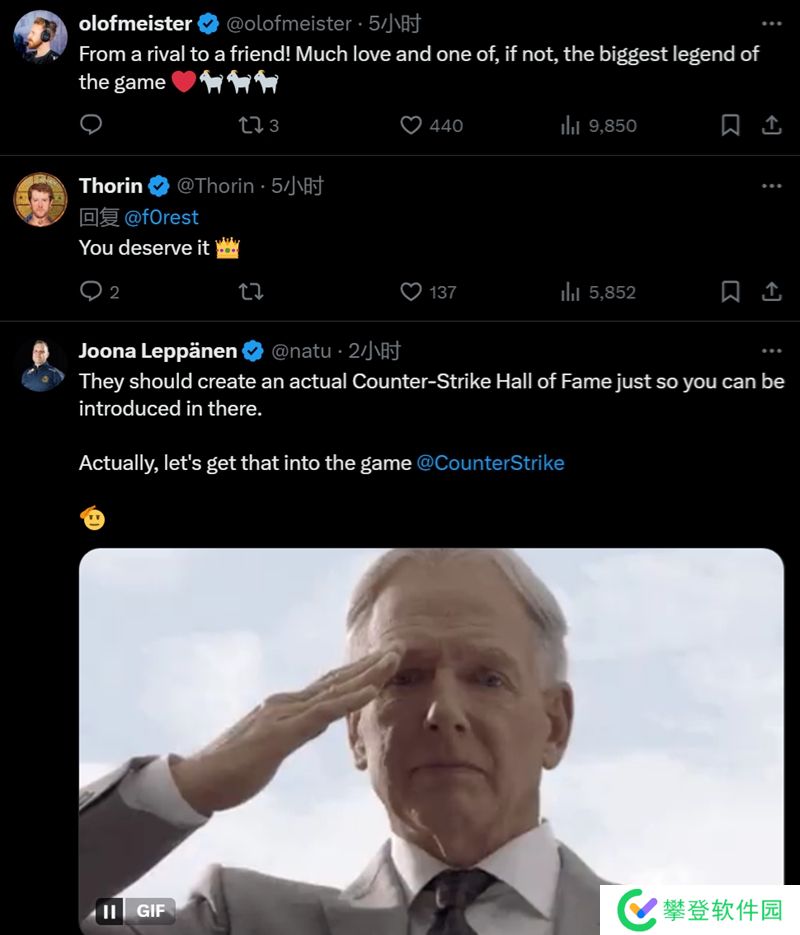Image resolution: width=800 pixels, height=935 pixels.
Task: Share Thorin's tweet
Action: [772, 292]
